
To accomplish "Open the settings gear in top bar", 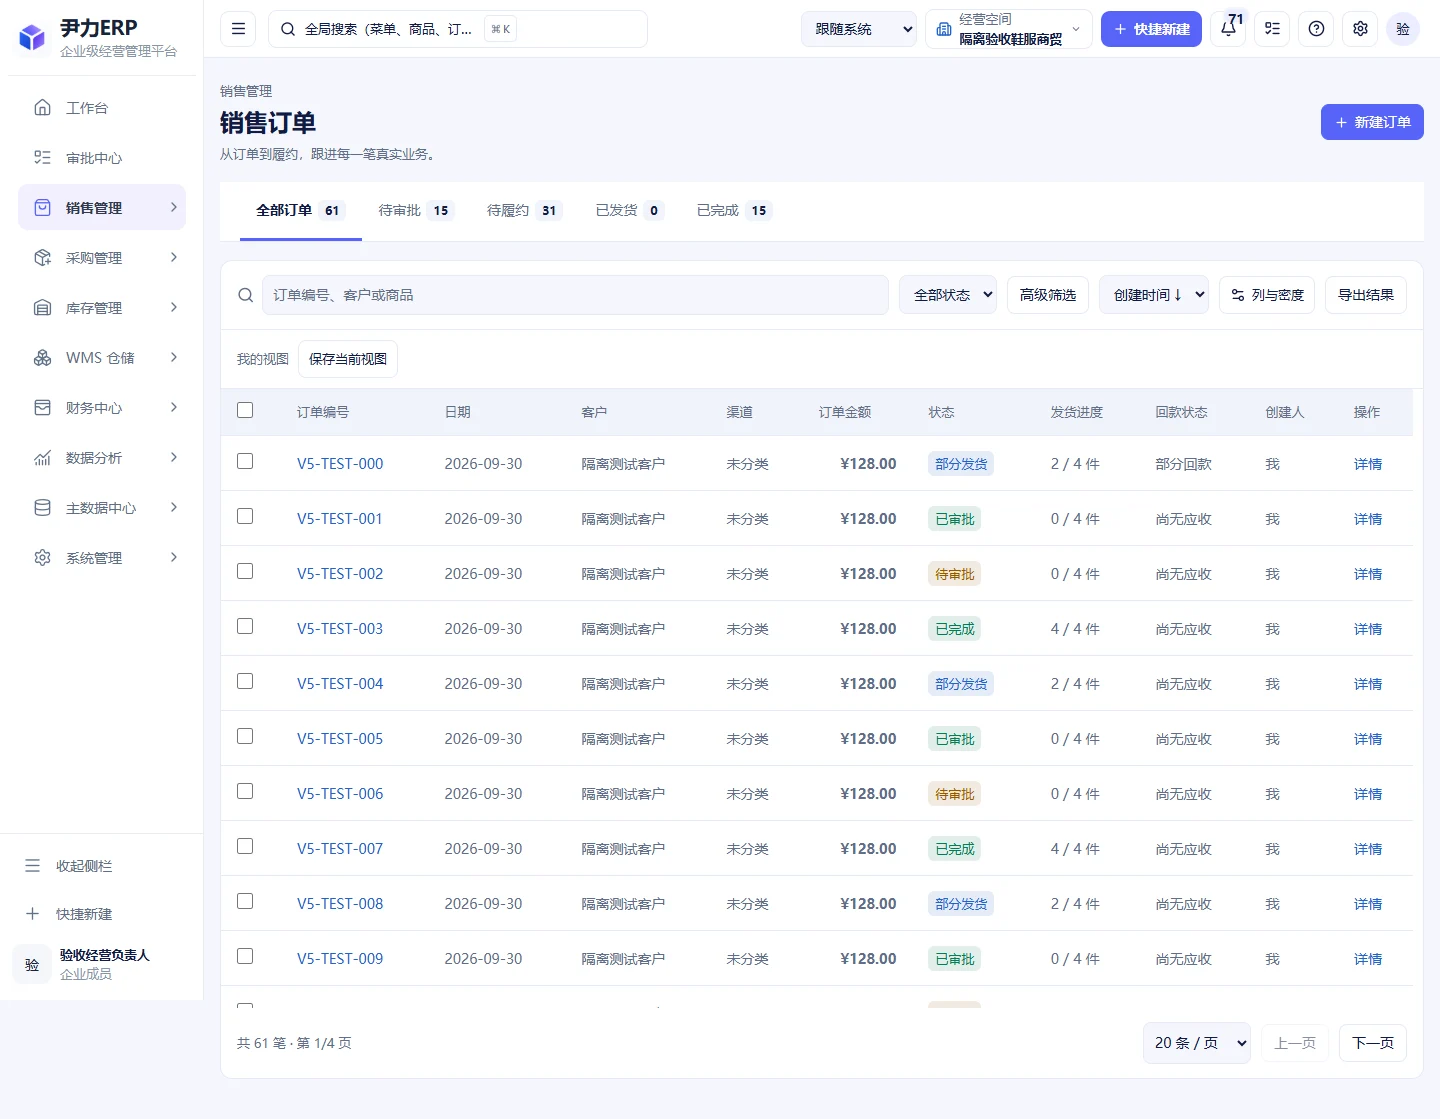I will pos(1360,29).
